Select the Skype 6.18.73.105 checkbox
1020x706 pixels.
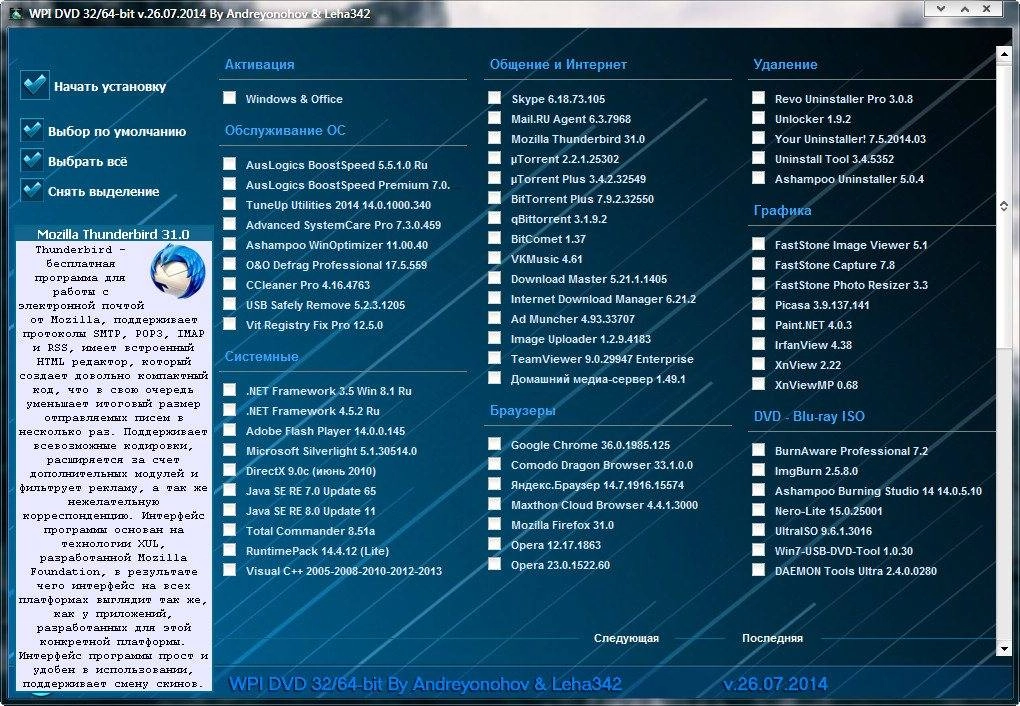(495, 98)
